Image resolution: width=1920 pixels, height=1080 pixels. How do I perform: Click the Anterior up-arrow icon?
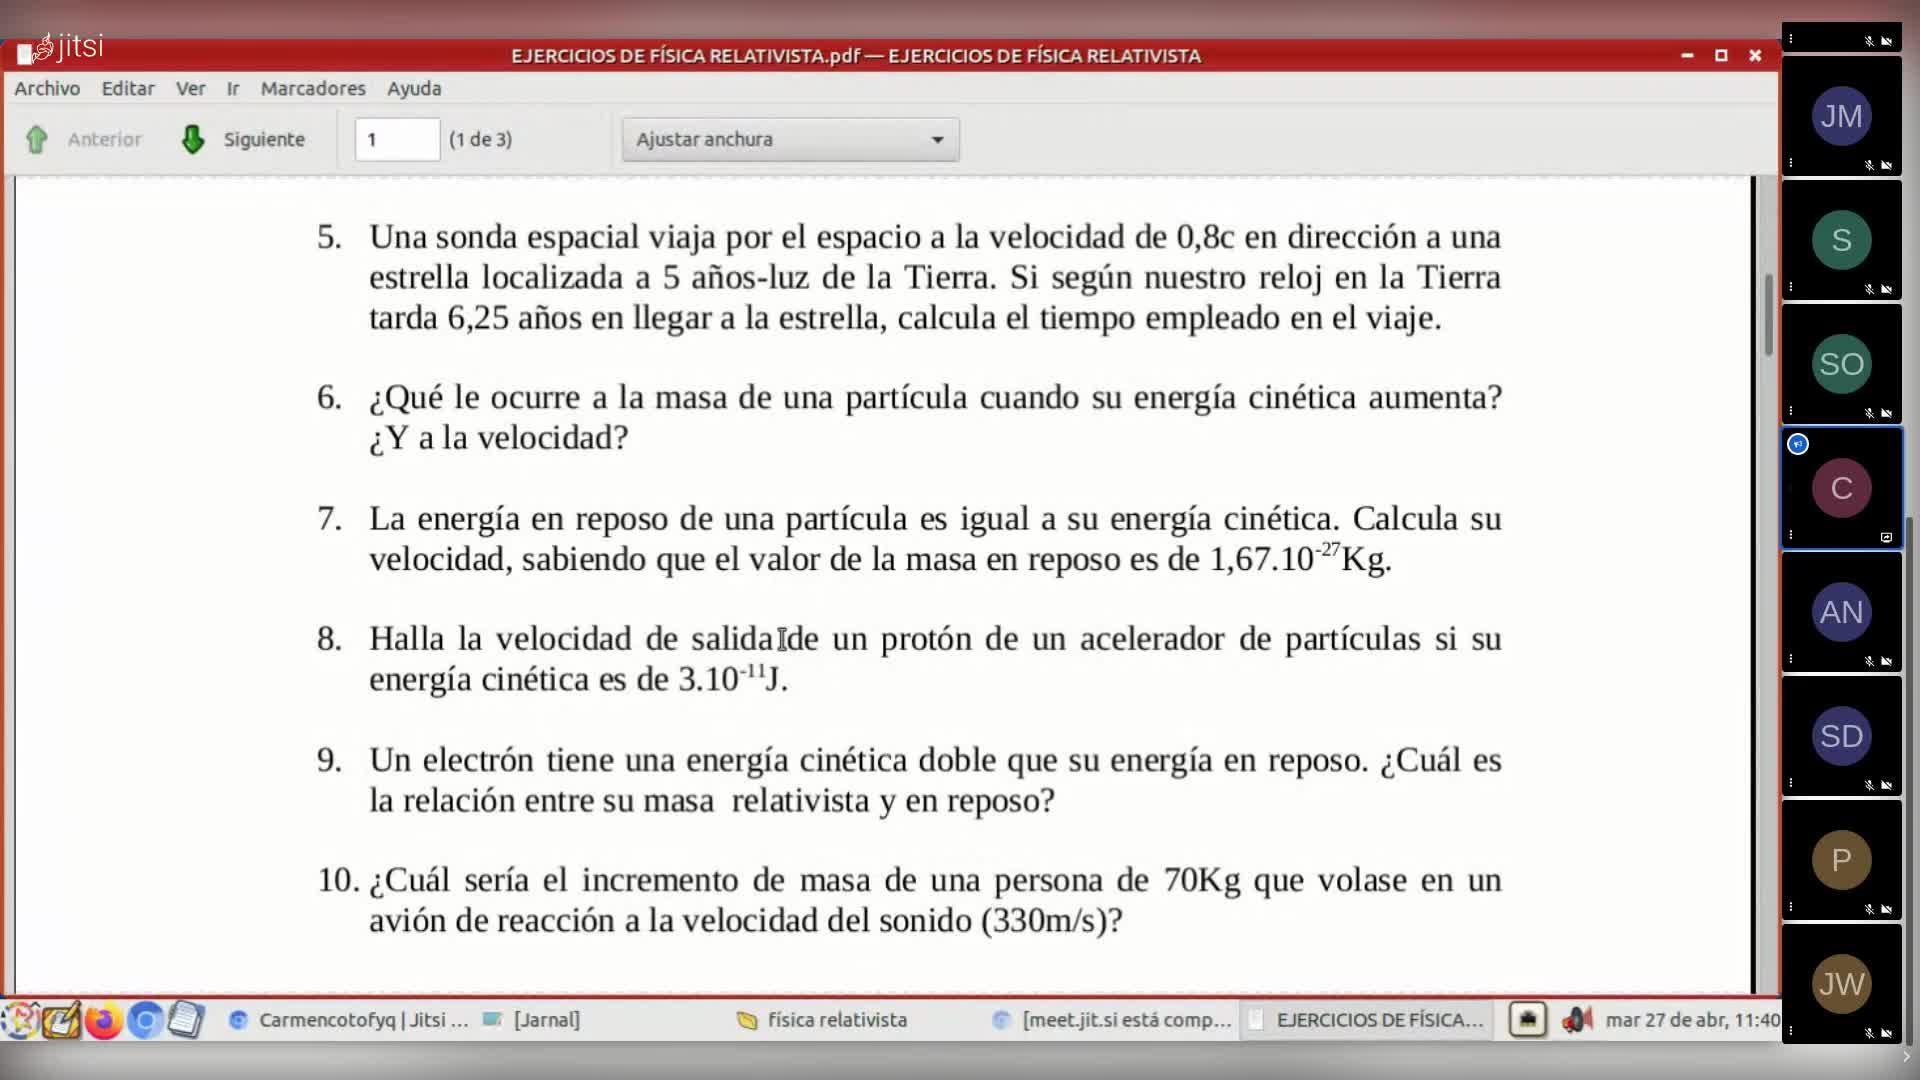[x=37, y=139]
